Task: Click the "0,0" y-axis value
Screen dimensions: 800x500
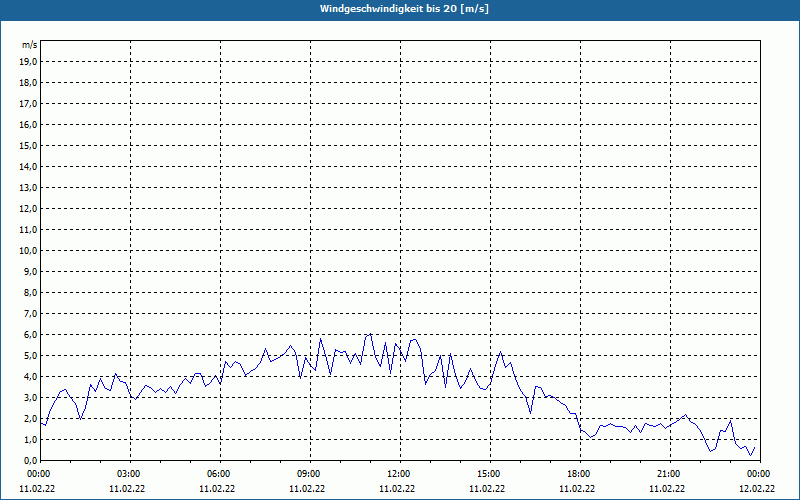Action: (x=30, y=460)
